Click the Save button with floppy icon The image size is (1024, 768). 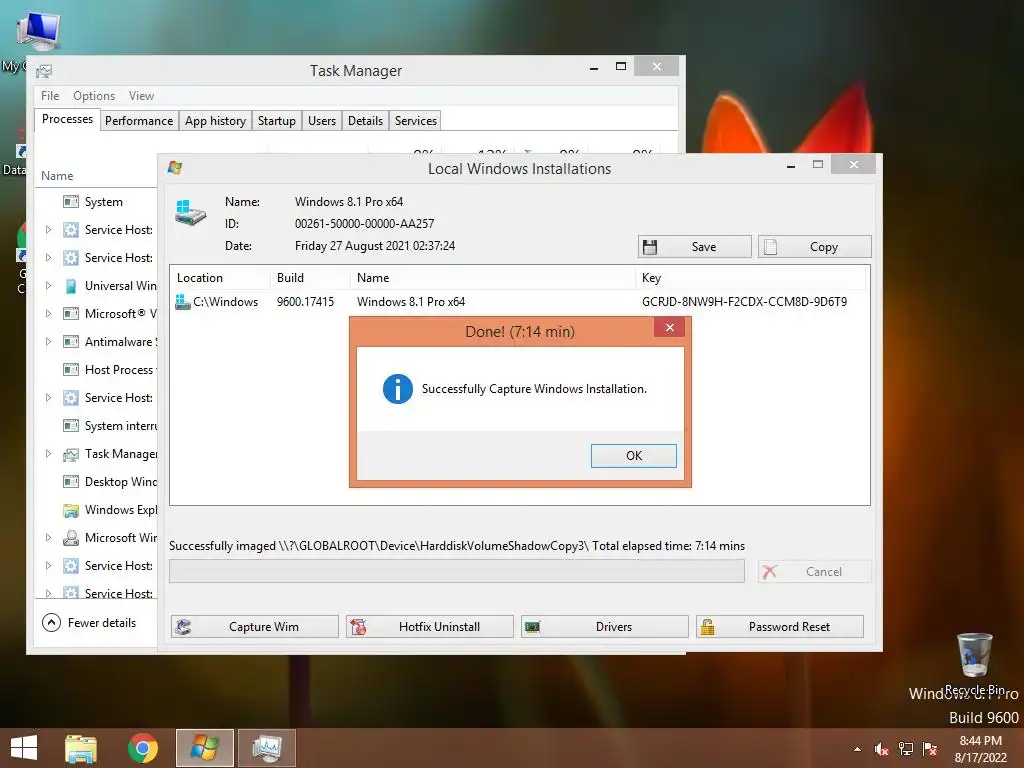694,247
